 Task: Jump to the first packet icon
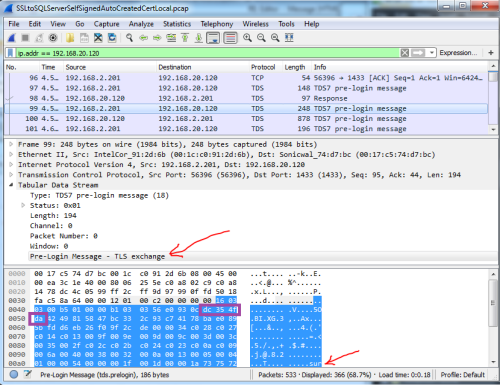[x=185, y=38]
